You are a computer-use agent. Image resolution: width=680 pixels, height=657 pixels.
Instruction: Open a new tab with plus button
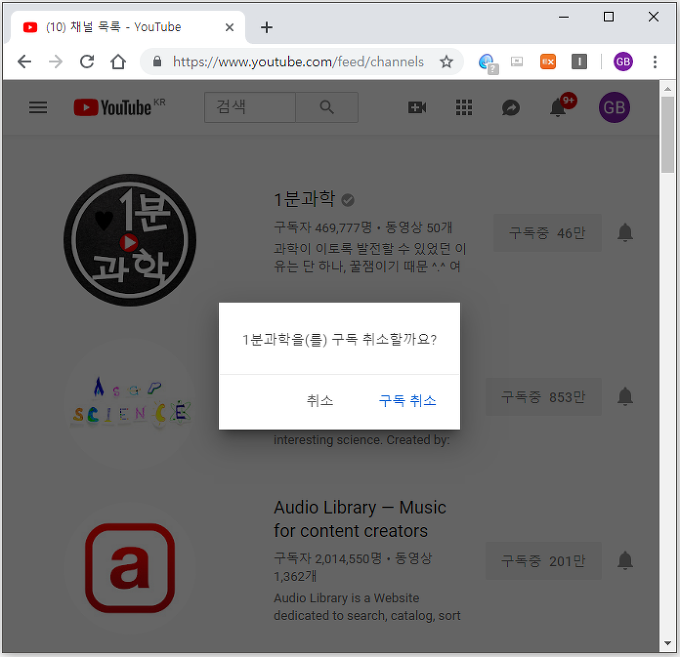tap(267, 27)
